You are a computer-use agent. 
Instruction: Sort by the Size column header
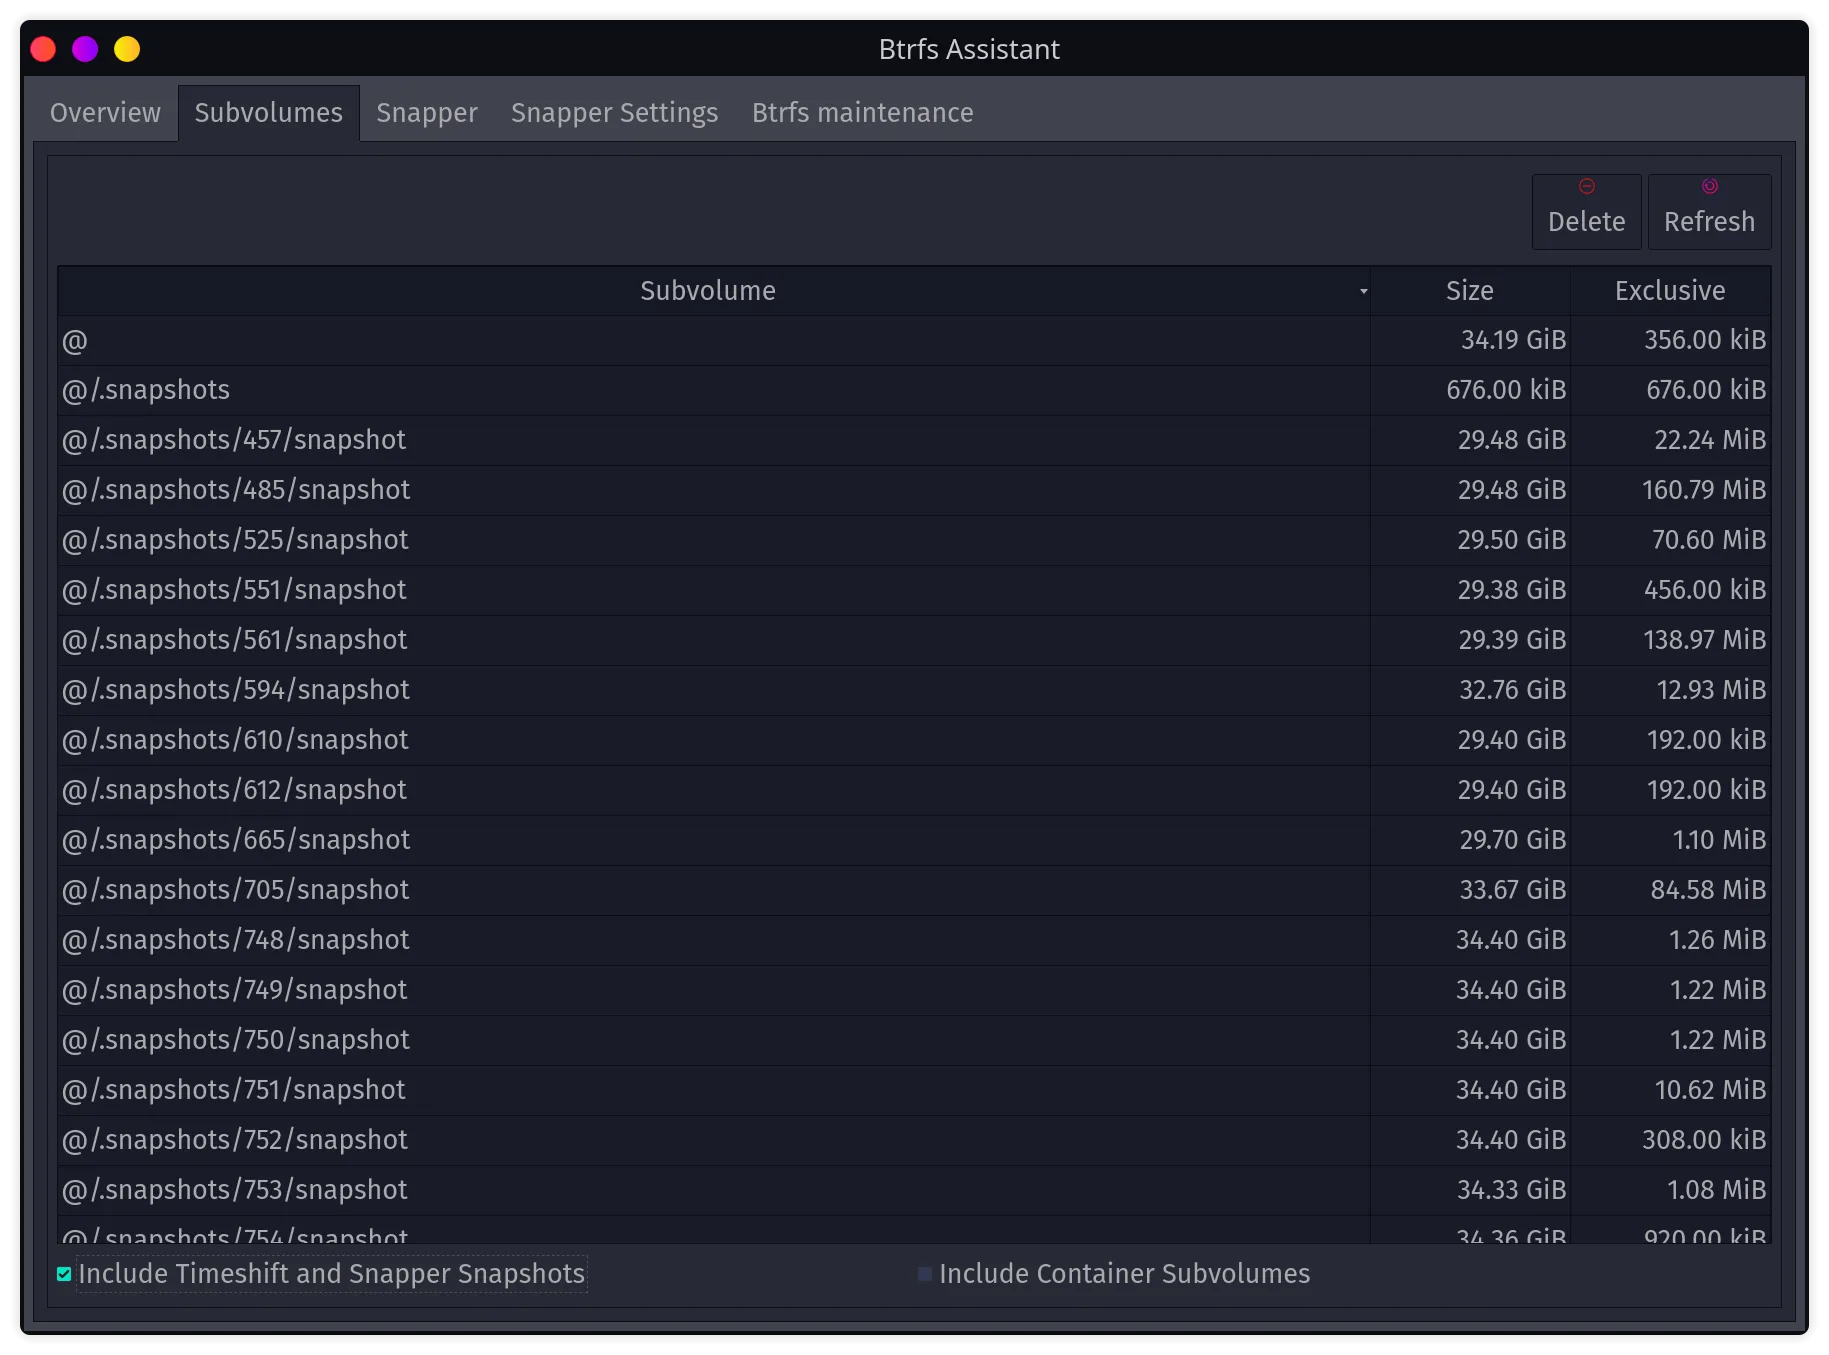[1469, 291]
